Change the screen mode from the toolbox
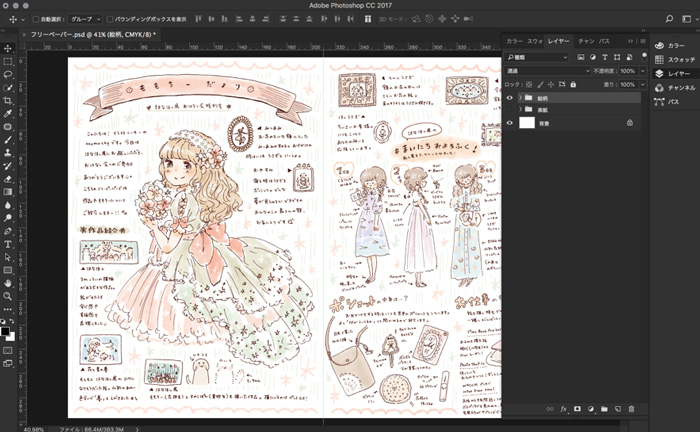 pyautogui.click(x=8, y=364)
